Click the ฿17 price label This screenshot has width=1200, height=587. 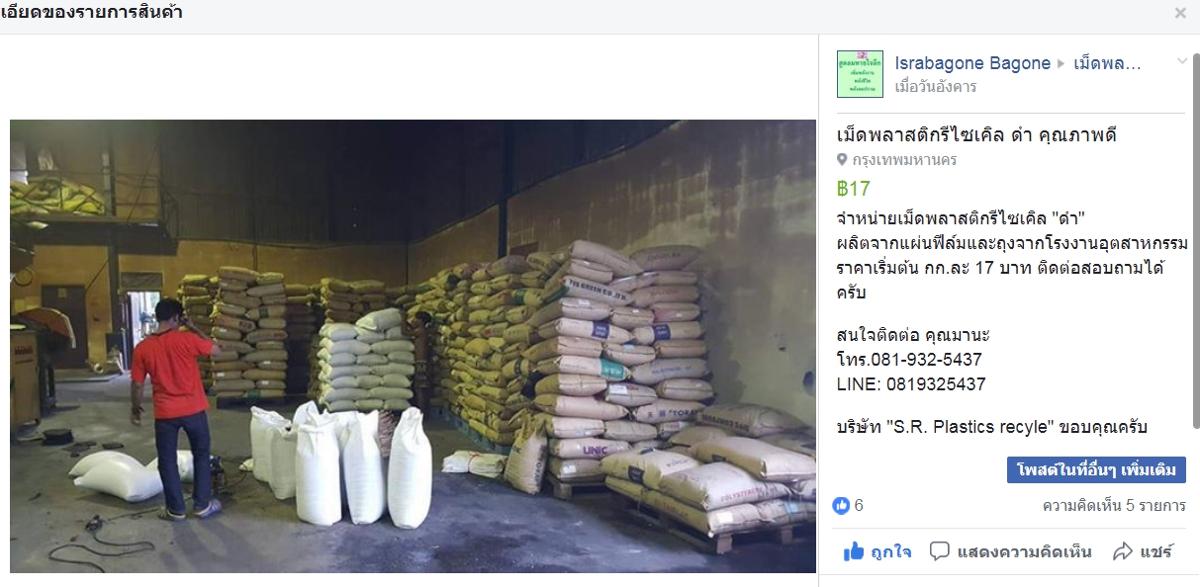[854, 188]
